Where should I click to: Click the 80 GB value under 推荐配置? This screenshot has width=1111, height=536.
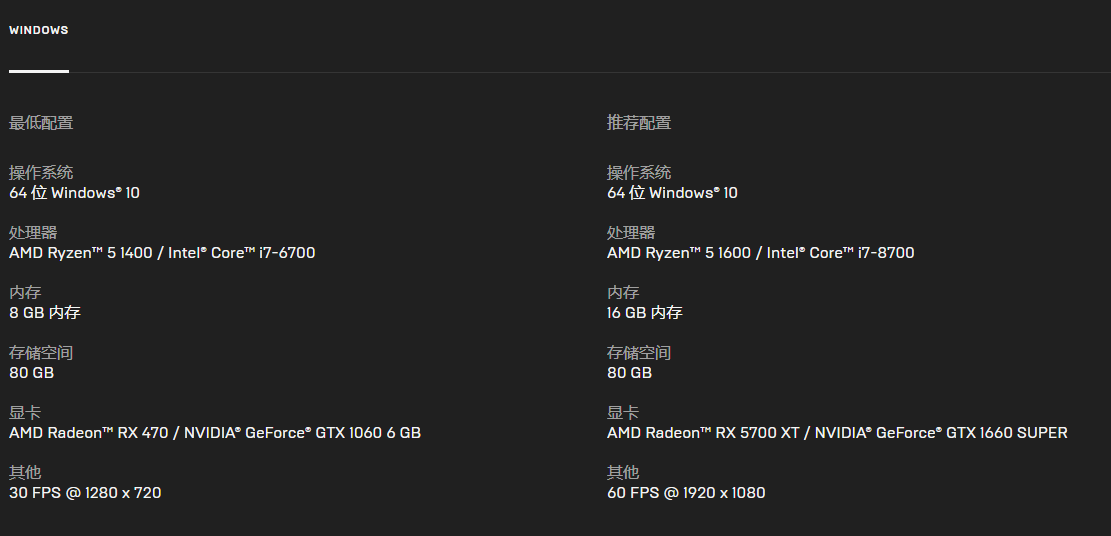(x=629, y=373)
